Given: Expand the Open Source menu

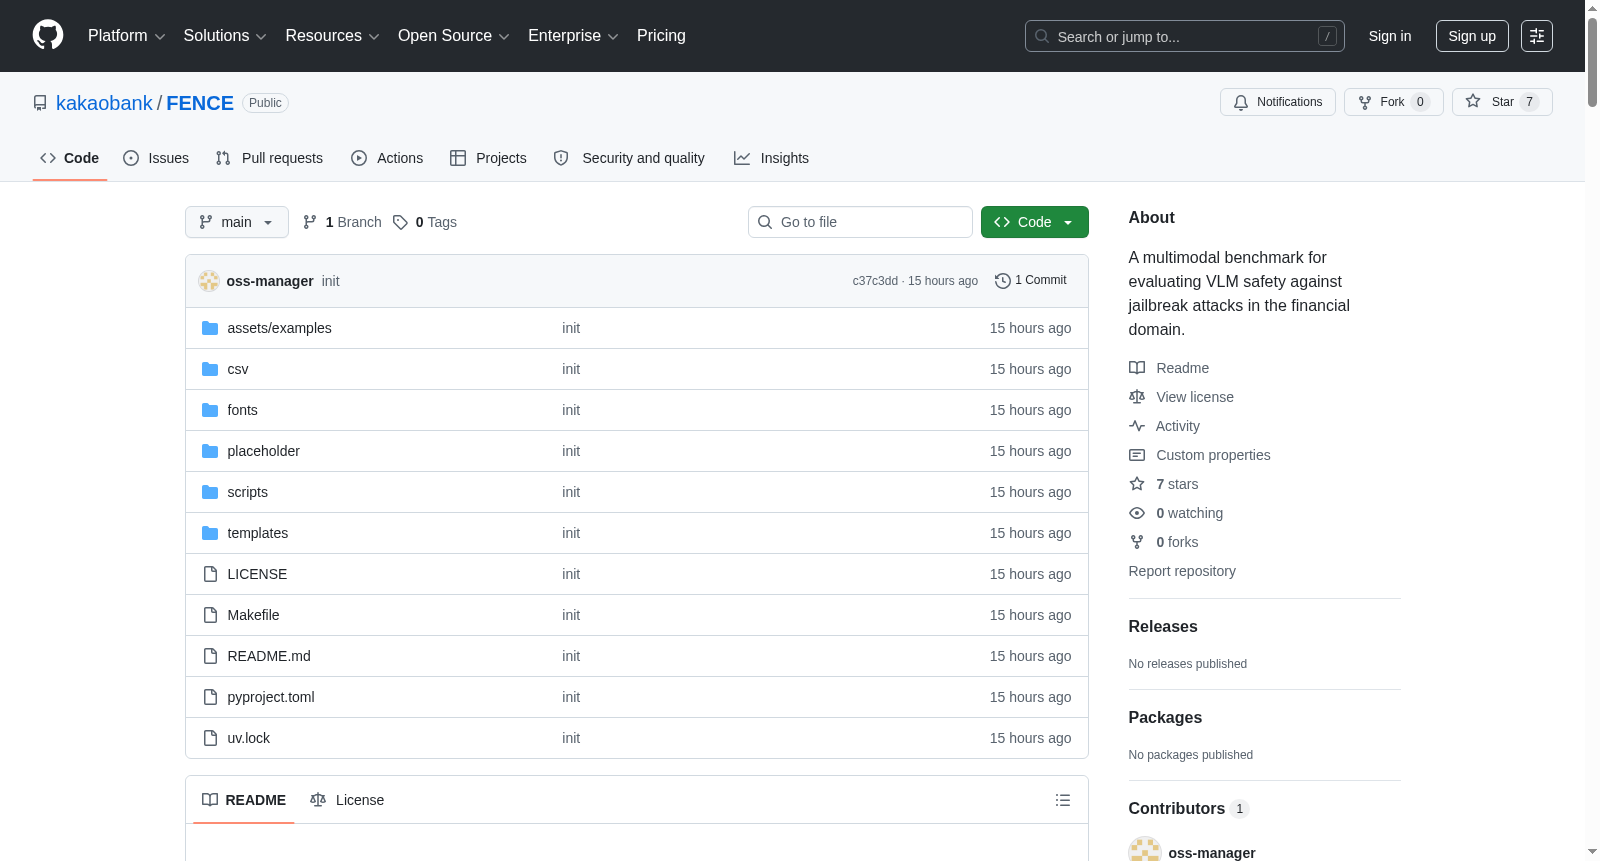Looking at the screenshot, I should pyautogui.click(x=453, y=36).
